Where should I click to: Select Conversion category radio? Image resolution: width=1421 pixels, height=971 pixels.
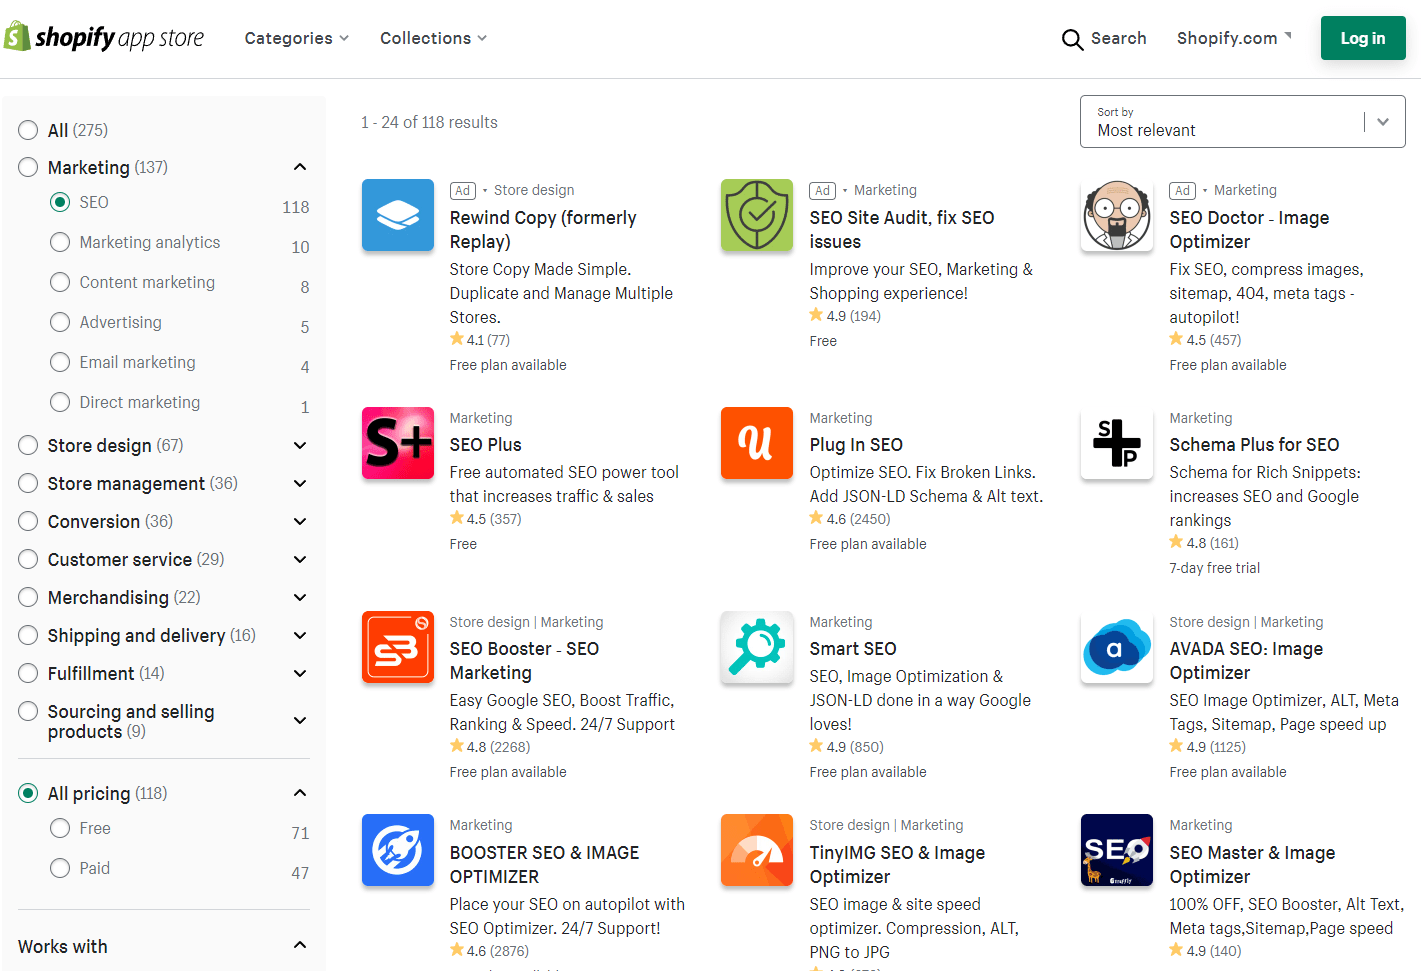(28, 521)
